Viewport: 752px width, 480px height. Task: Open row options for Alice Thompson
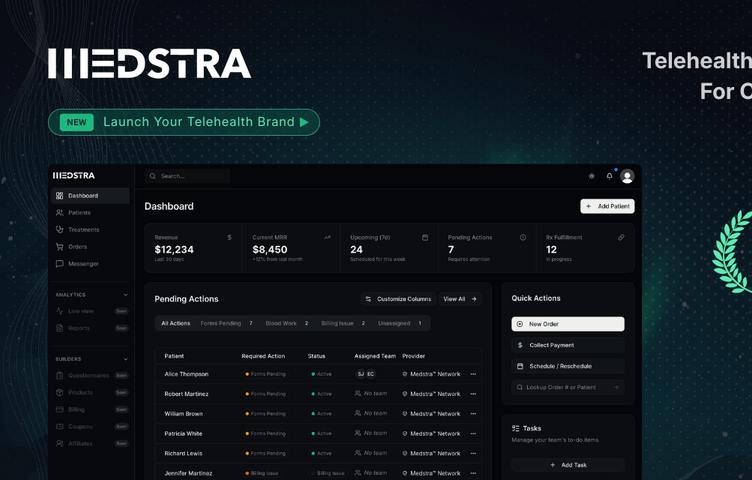click(x=473, y=374)
